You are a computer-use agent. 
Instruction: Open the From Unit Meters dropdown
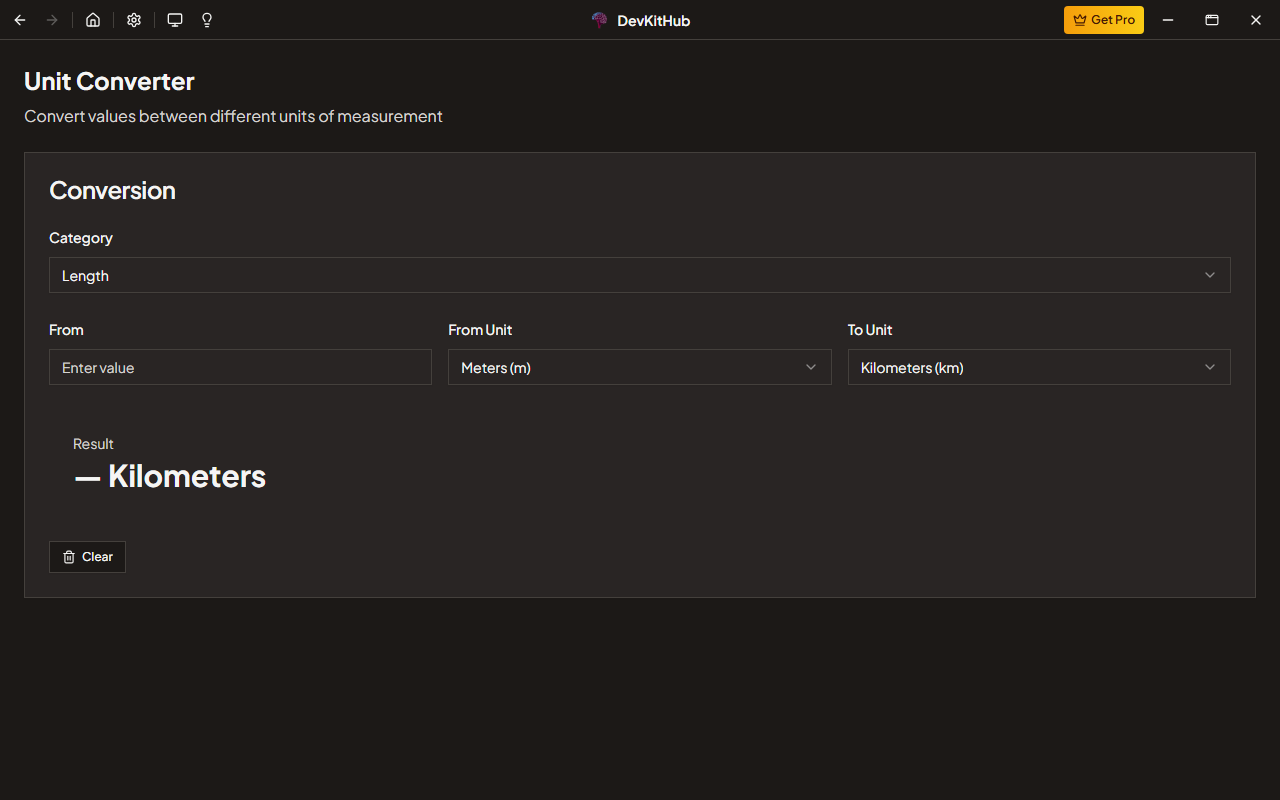pos(640,367)
